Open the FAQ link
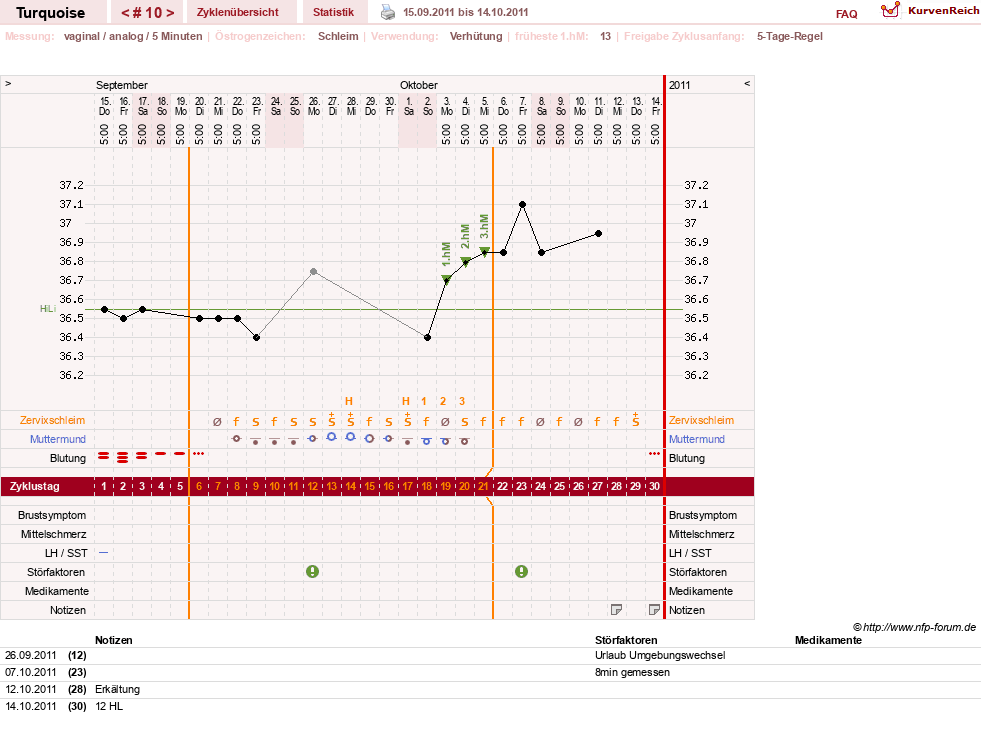This screenshot has height=739, width=981. [x=846, y=14]
